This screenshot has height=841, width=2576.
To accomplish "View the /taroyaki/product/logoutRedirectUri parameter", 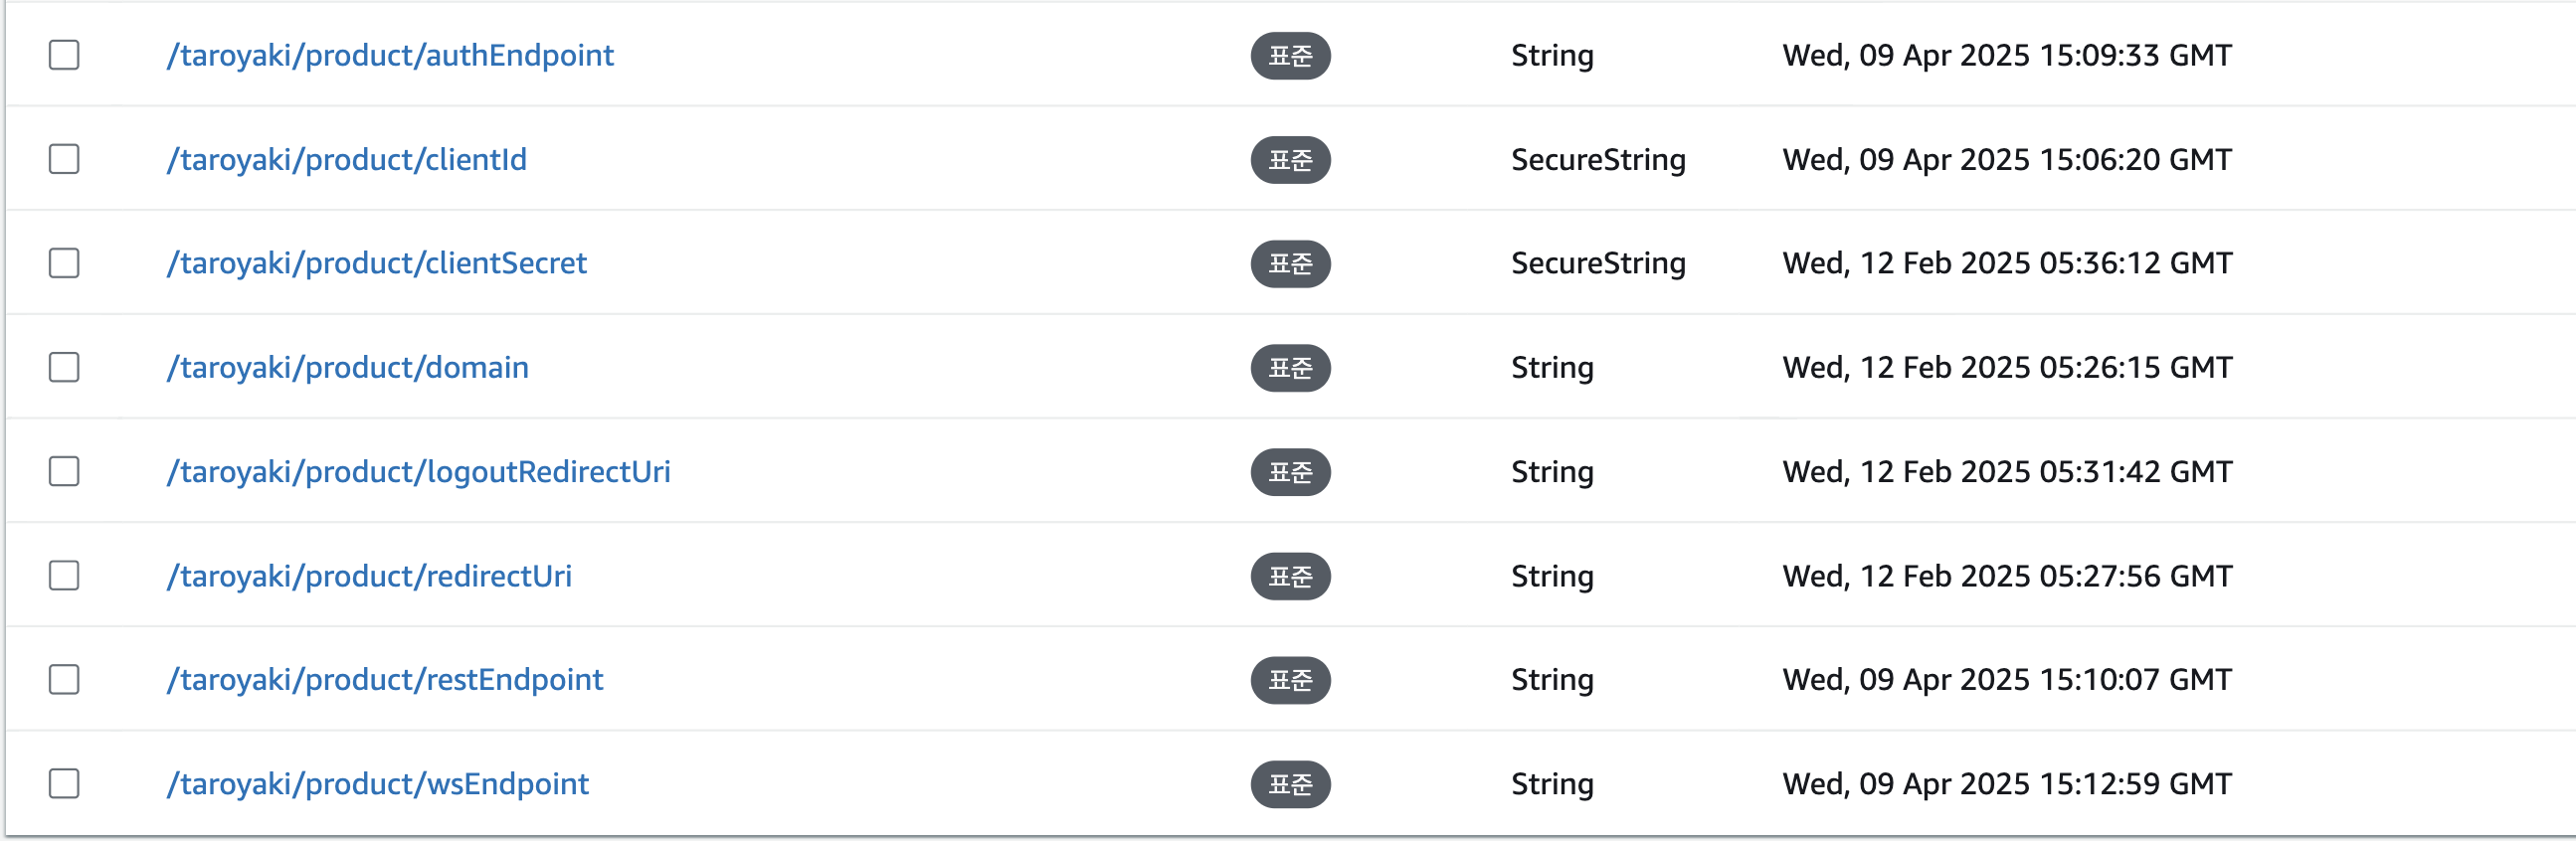I will (418, 471).
